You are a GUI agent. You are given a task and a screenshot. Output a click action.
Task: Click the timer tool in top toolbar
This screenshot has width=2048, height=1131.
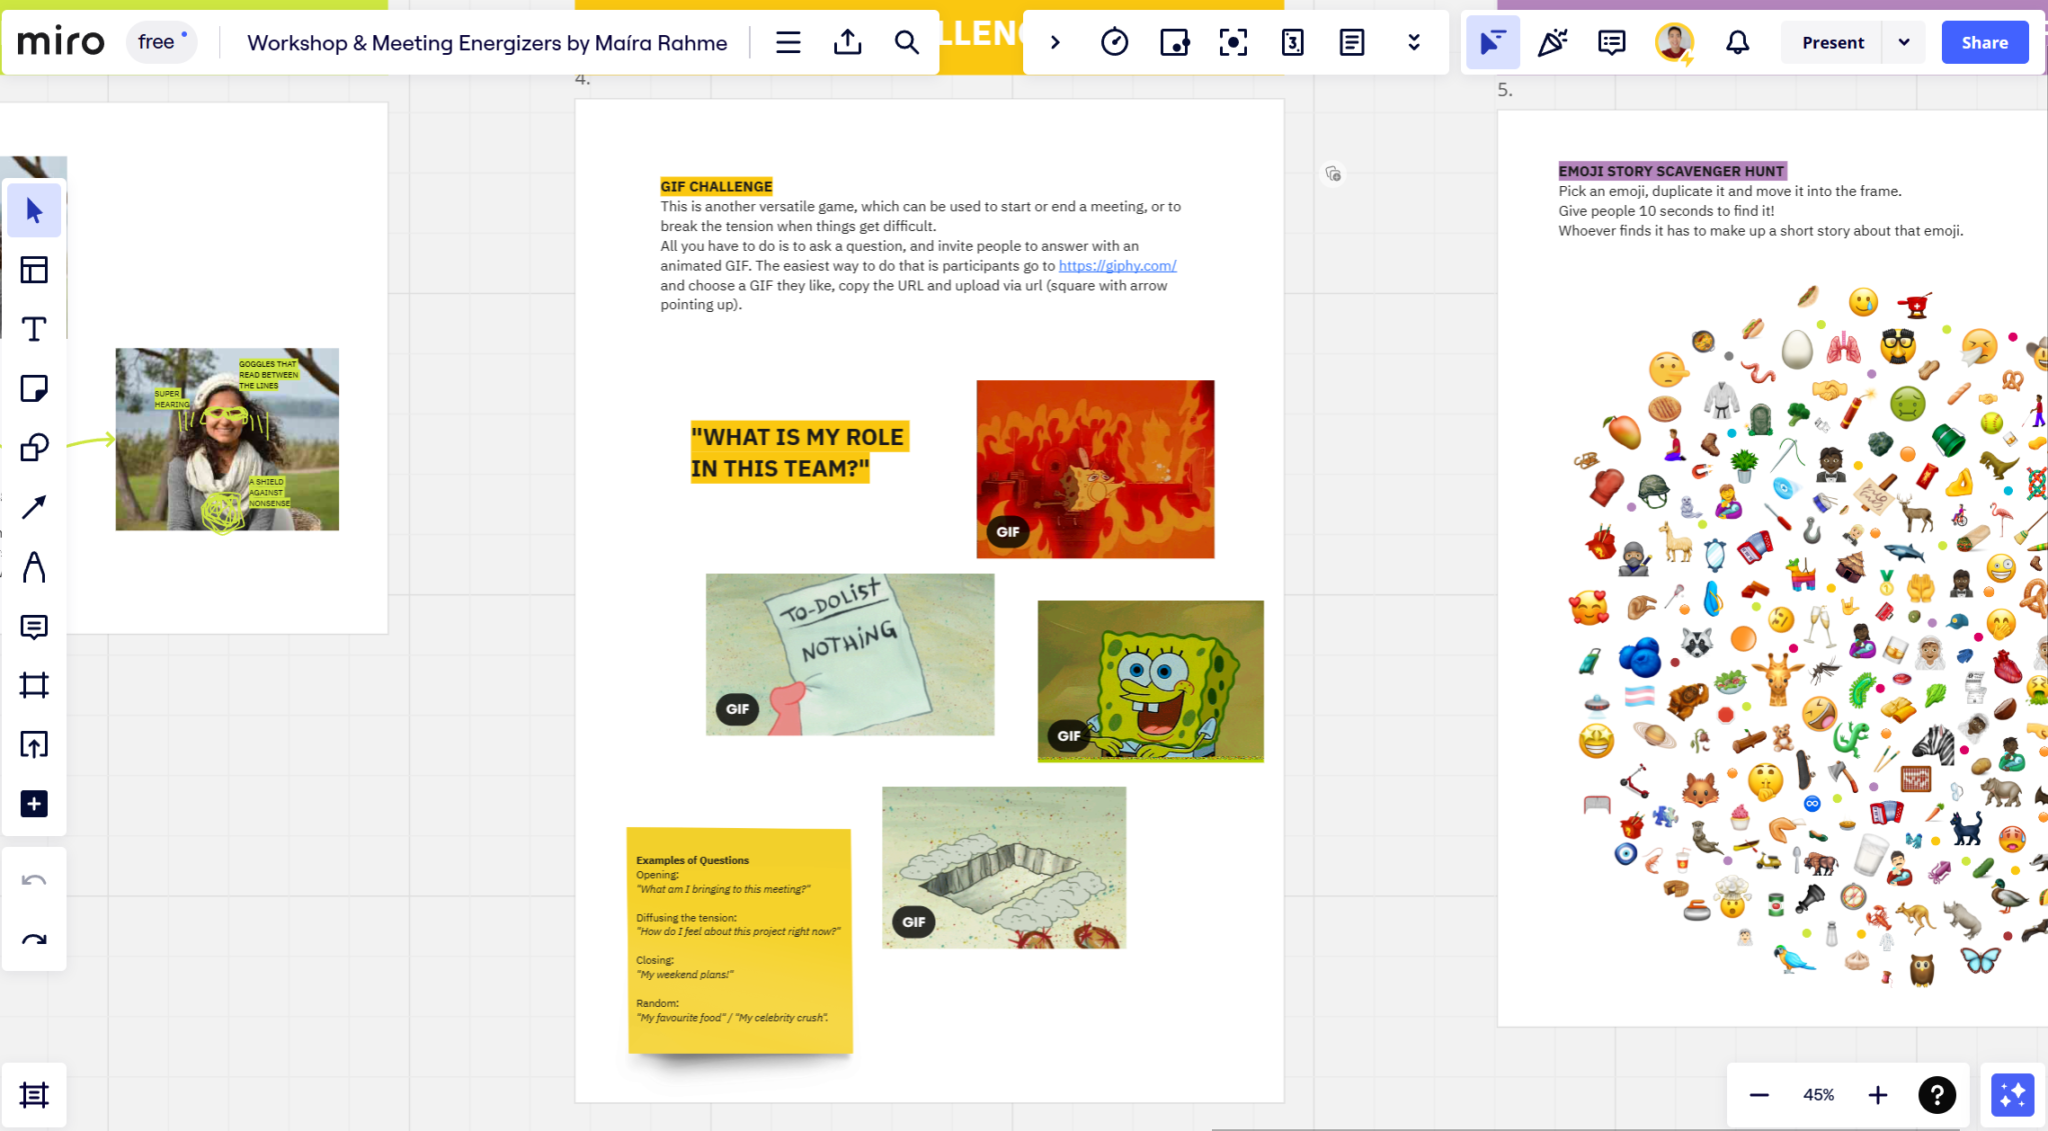click(1115, 42)
